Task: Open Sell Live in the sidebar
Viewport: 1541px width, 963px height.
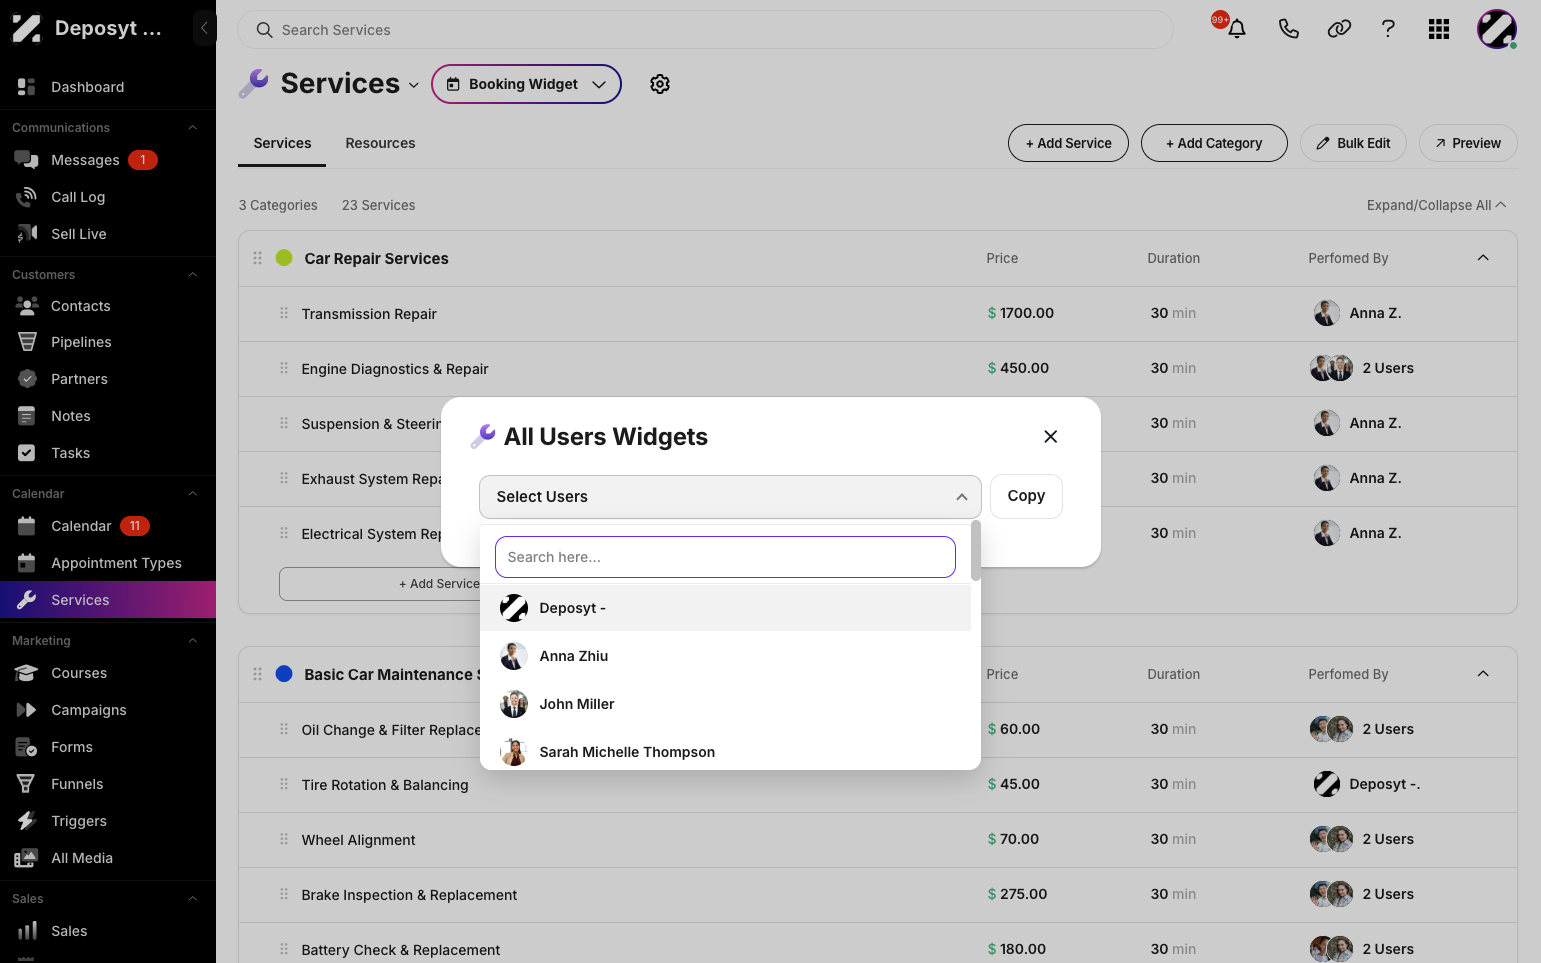Action: click(108, 234)
